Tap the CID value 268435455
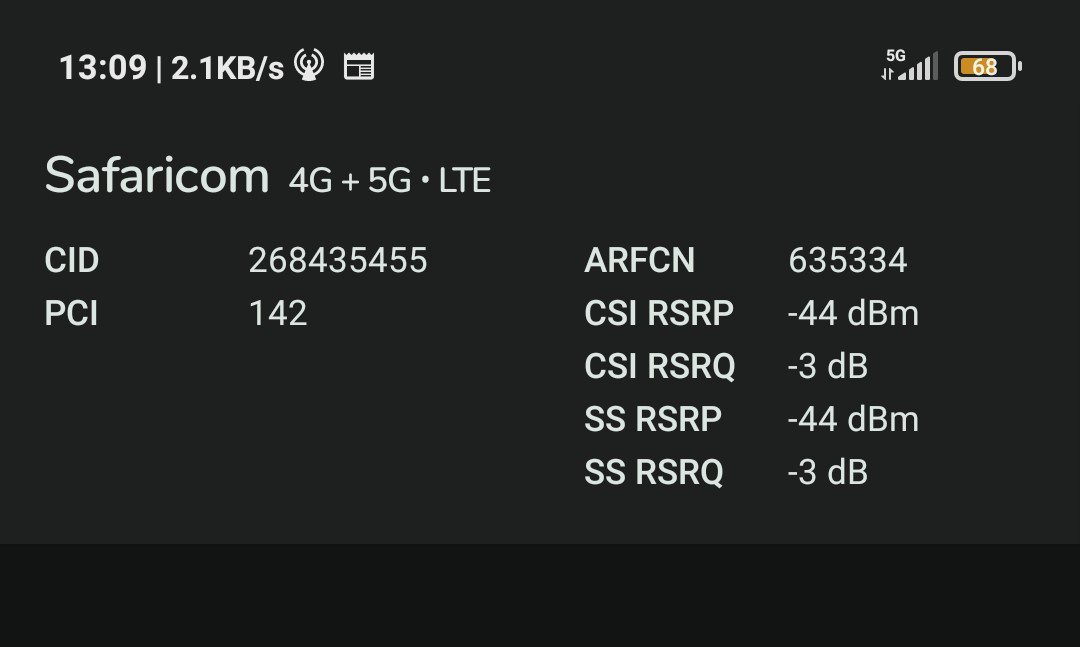 click(x=338, y=260)
